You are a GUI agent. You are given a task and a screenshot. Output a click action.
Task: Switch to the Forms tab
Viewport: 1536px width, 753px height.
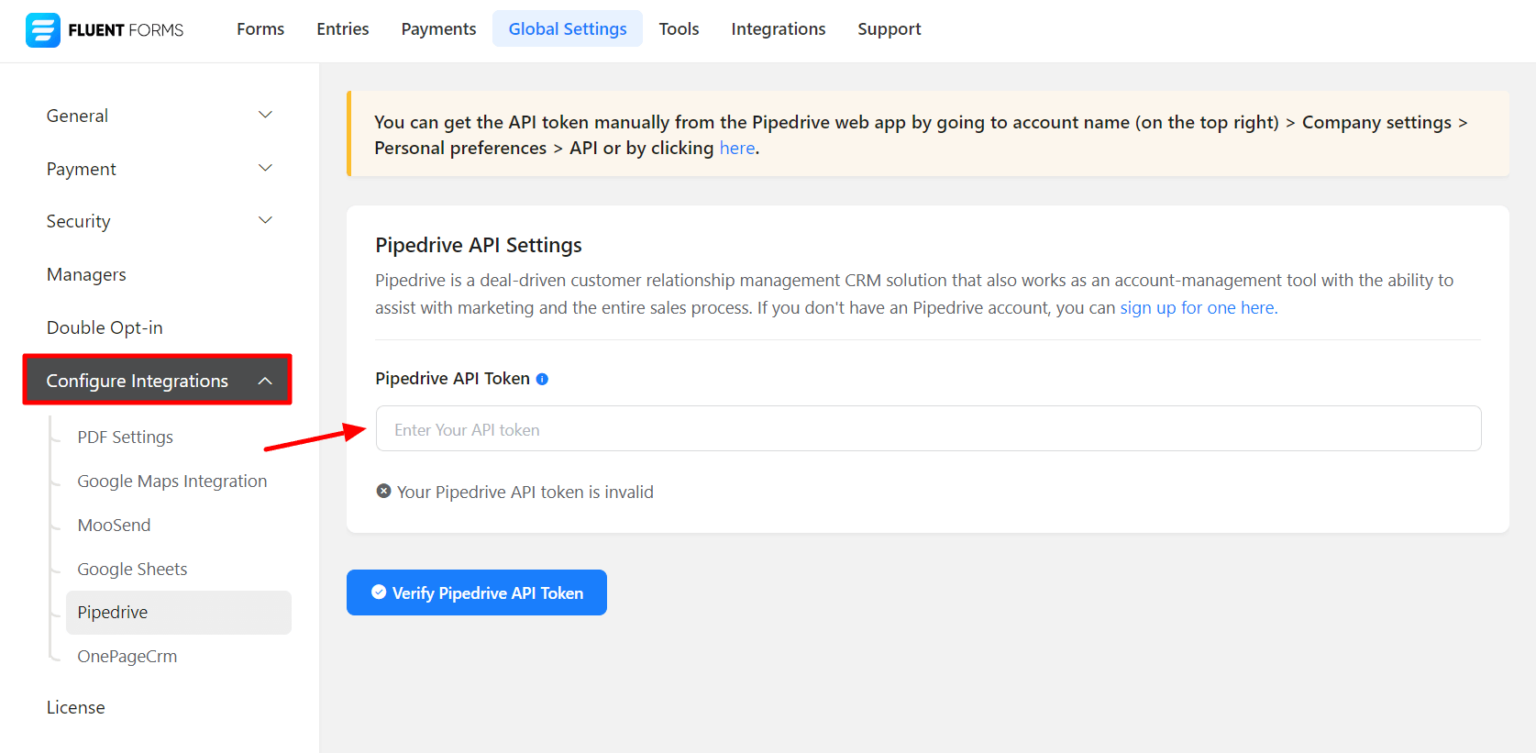260,29
